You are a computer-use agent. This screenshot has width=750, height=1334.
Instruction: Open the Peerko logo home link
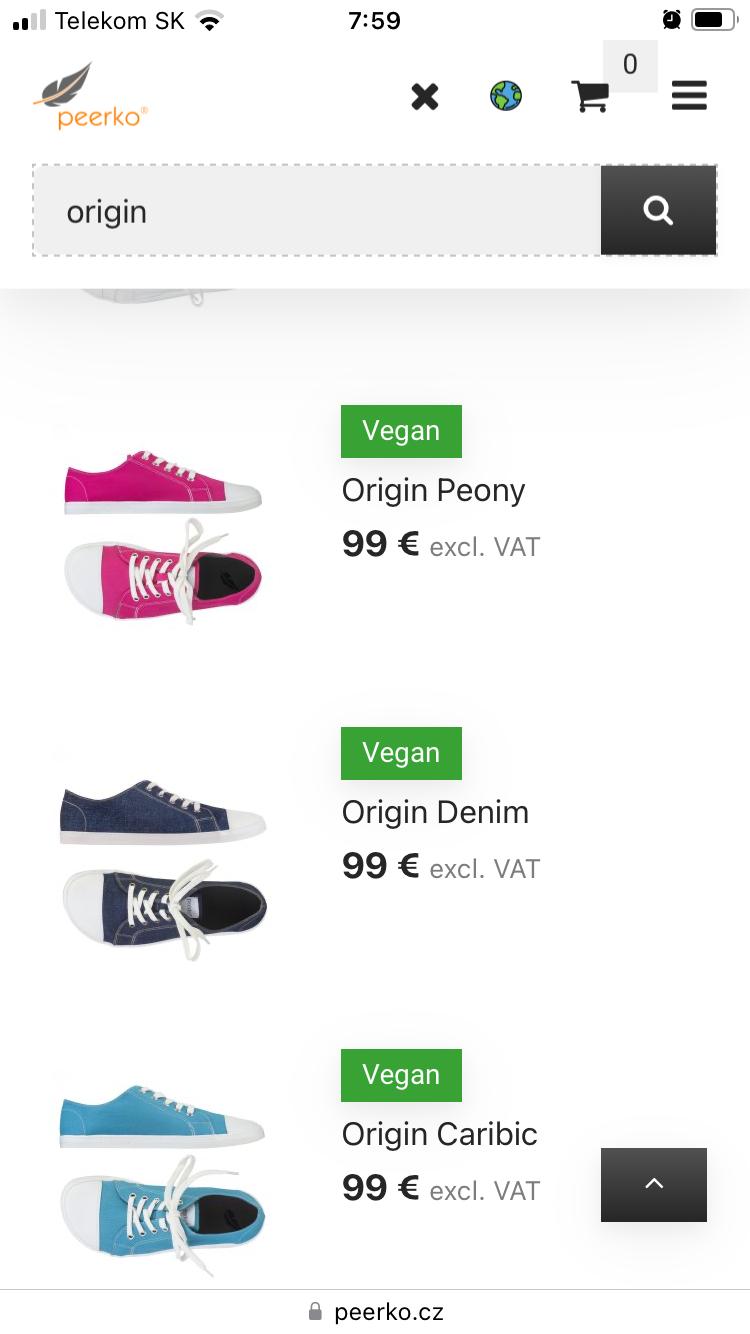pyautogui.click(x=90, y=97)
